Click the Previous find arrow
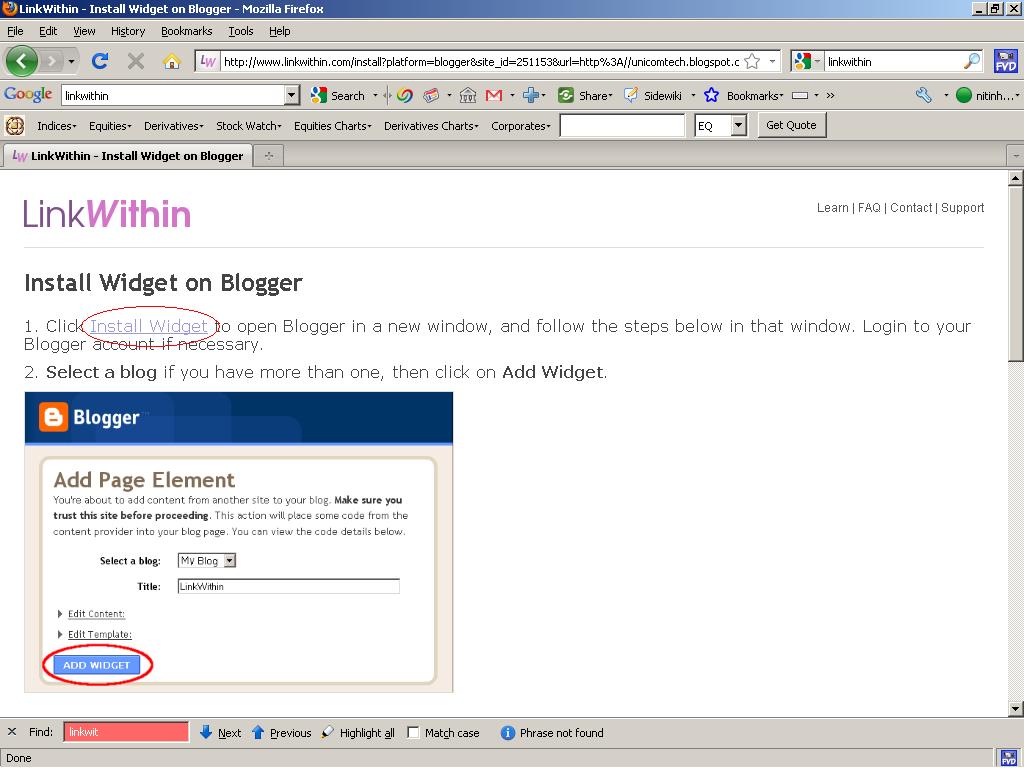Image resolution: width=1024 pixels, height=768 pixels. (281, 733)
